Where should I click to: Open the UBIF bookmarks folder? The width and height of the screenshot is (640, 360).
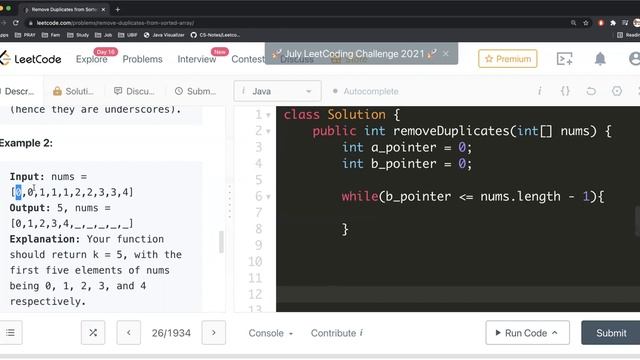(128, 35)
